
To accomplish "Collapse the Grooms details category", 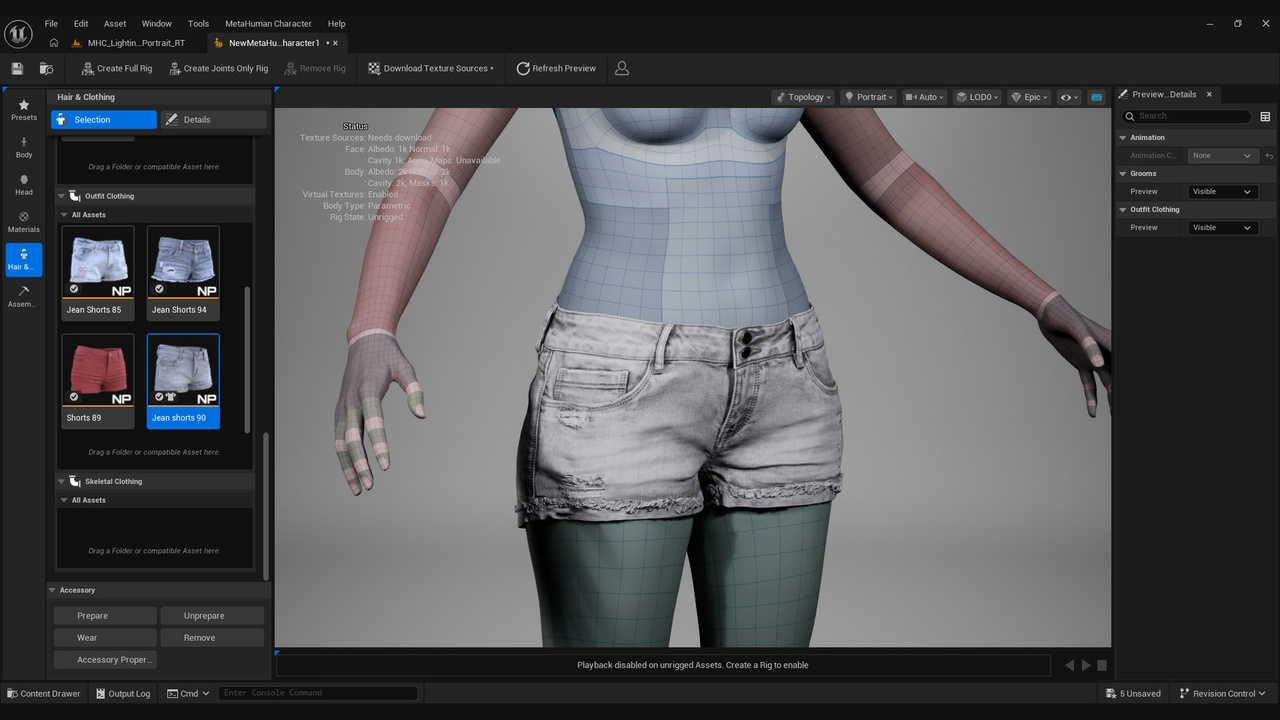I will click(1123, 174).
